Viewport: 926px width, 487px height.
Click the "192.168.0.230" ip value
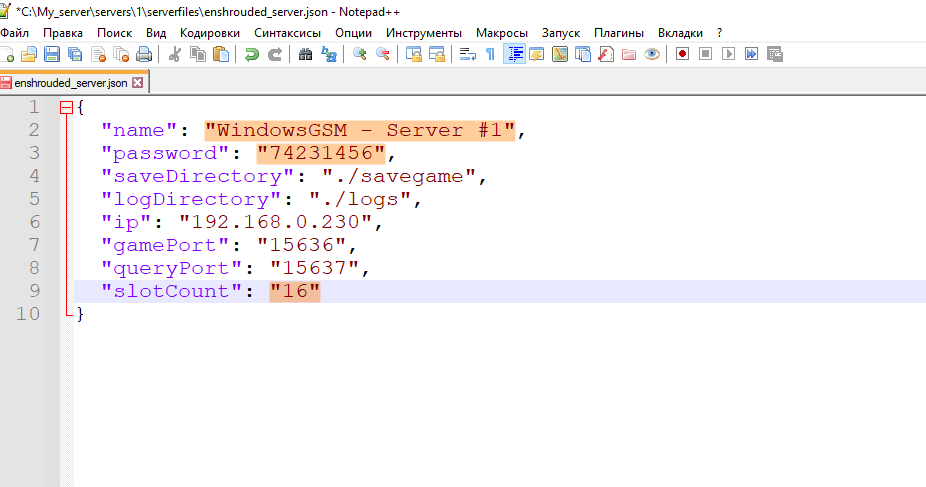276,223
